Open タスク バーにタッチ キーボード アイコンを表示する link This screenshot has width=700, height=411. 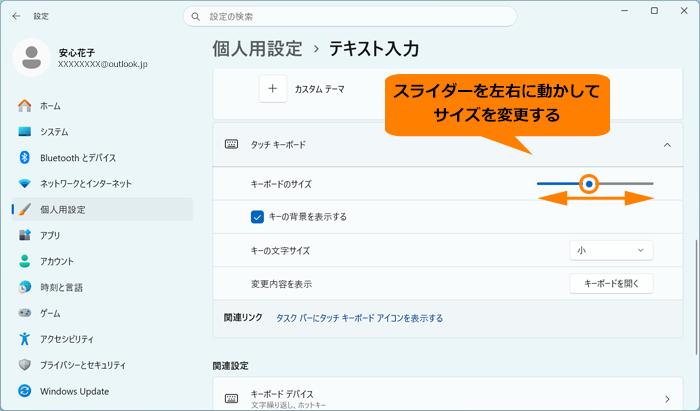[359, 318]
